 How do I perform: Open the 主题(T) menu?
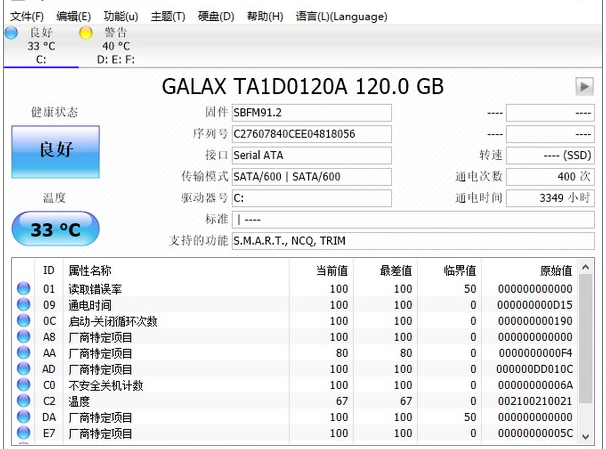pyautogui.click(x=168, y=16)
